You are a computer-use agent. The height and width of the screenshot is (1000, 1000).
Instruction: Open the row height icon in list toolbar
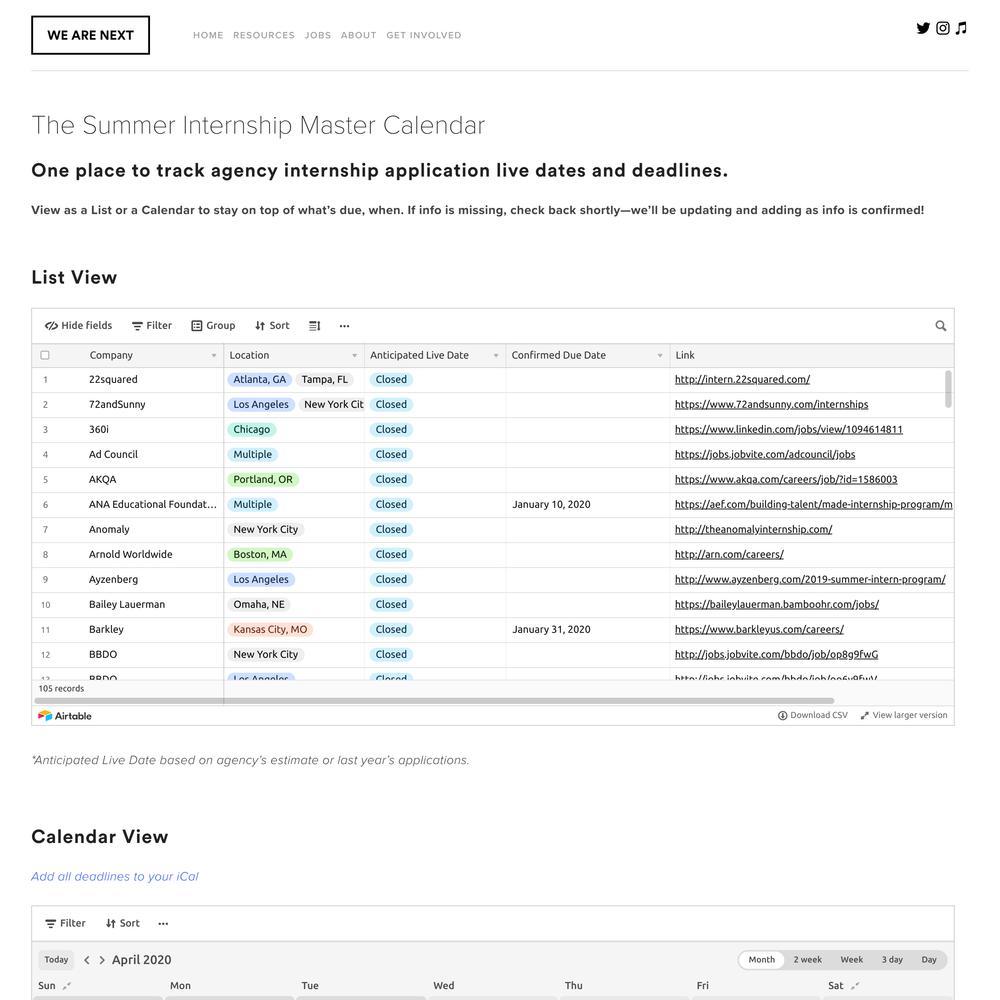(314, 326)
